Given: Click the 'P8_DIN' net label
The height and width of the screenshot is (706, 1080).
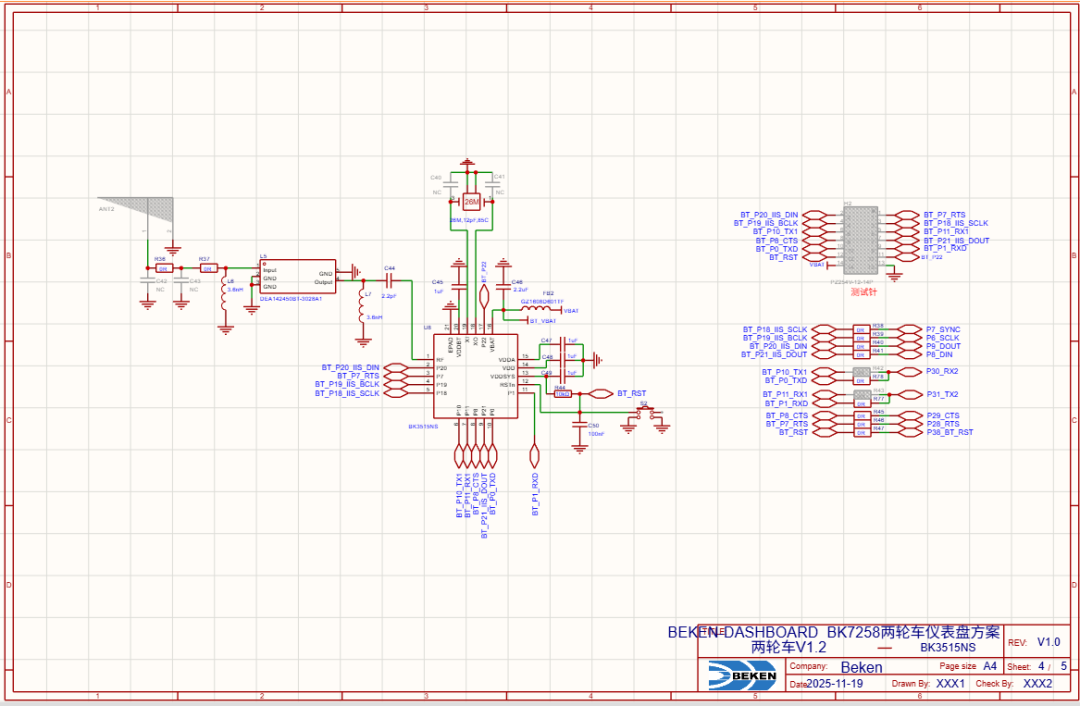Looking at the screenshot, I should (939, 355).
